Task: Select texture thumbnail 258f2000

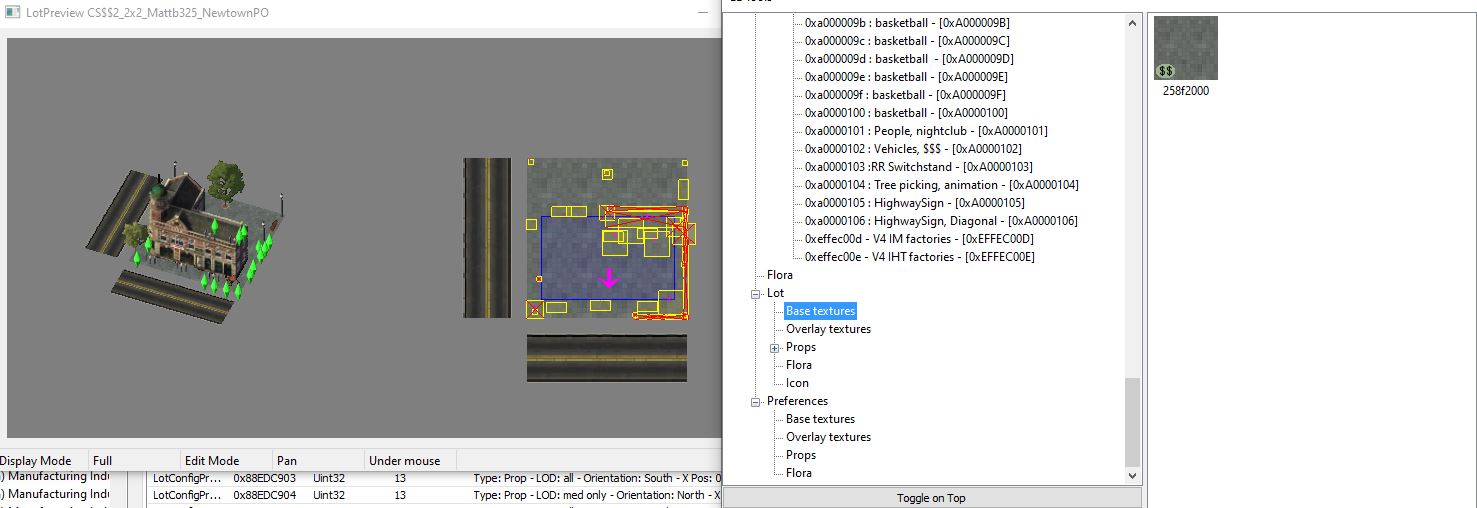Action: point(1186,47)
